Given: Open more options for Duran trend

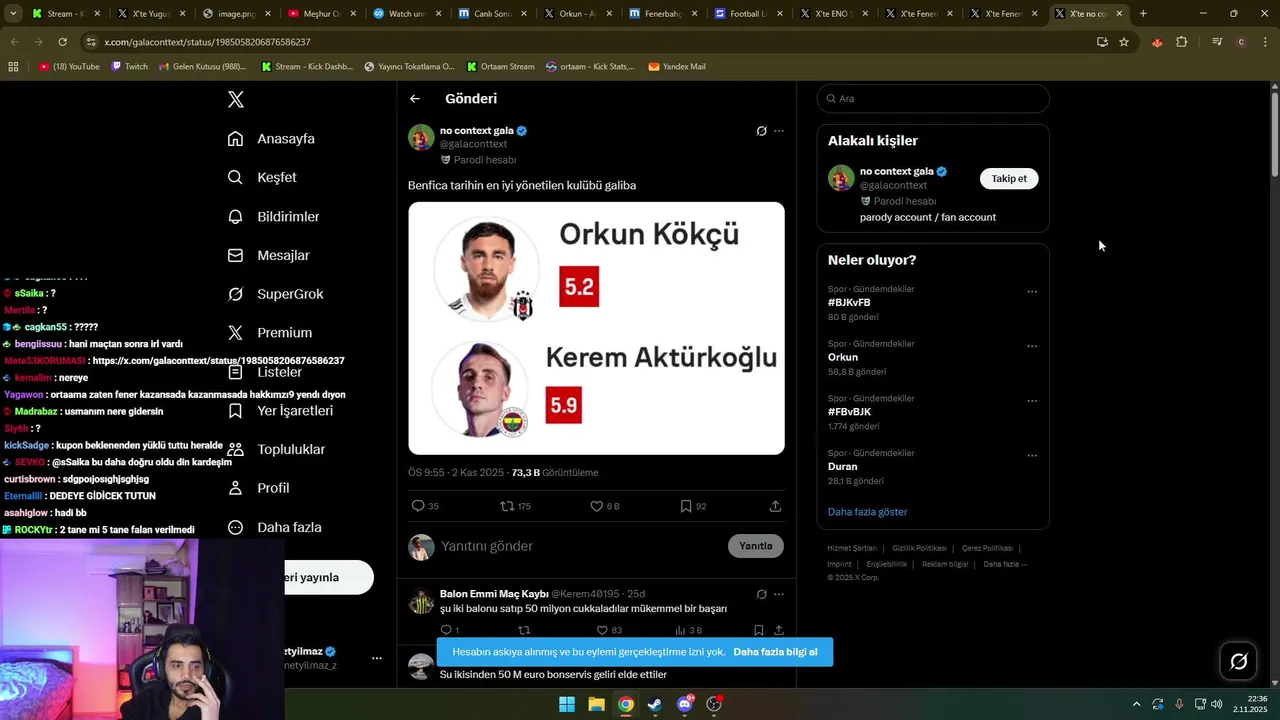Looking at the screenshot, I should (x=1032, y=456).
